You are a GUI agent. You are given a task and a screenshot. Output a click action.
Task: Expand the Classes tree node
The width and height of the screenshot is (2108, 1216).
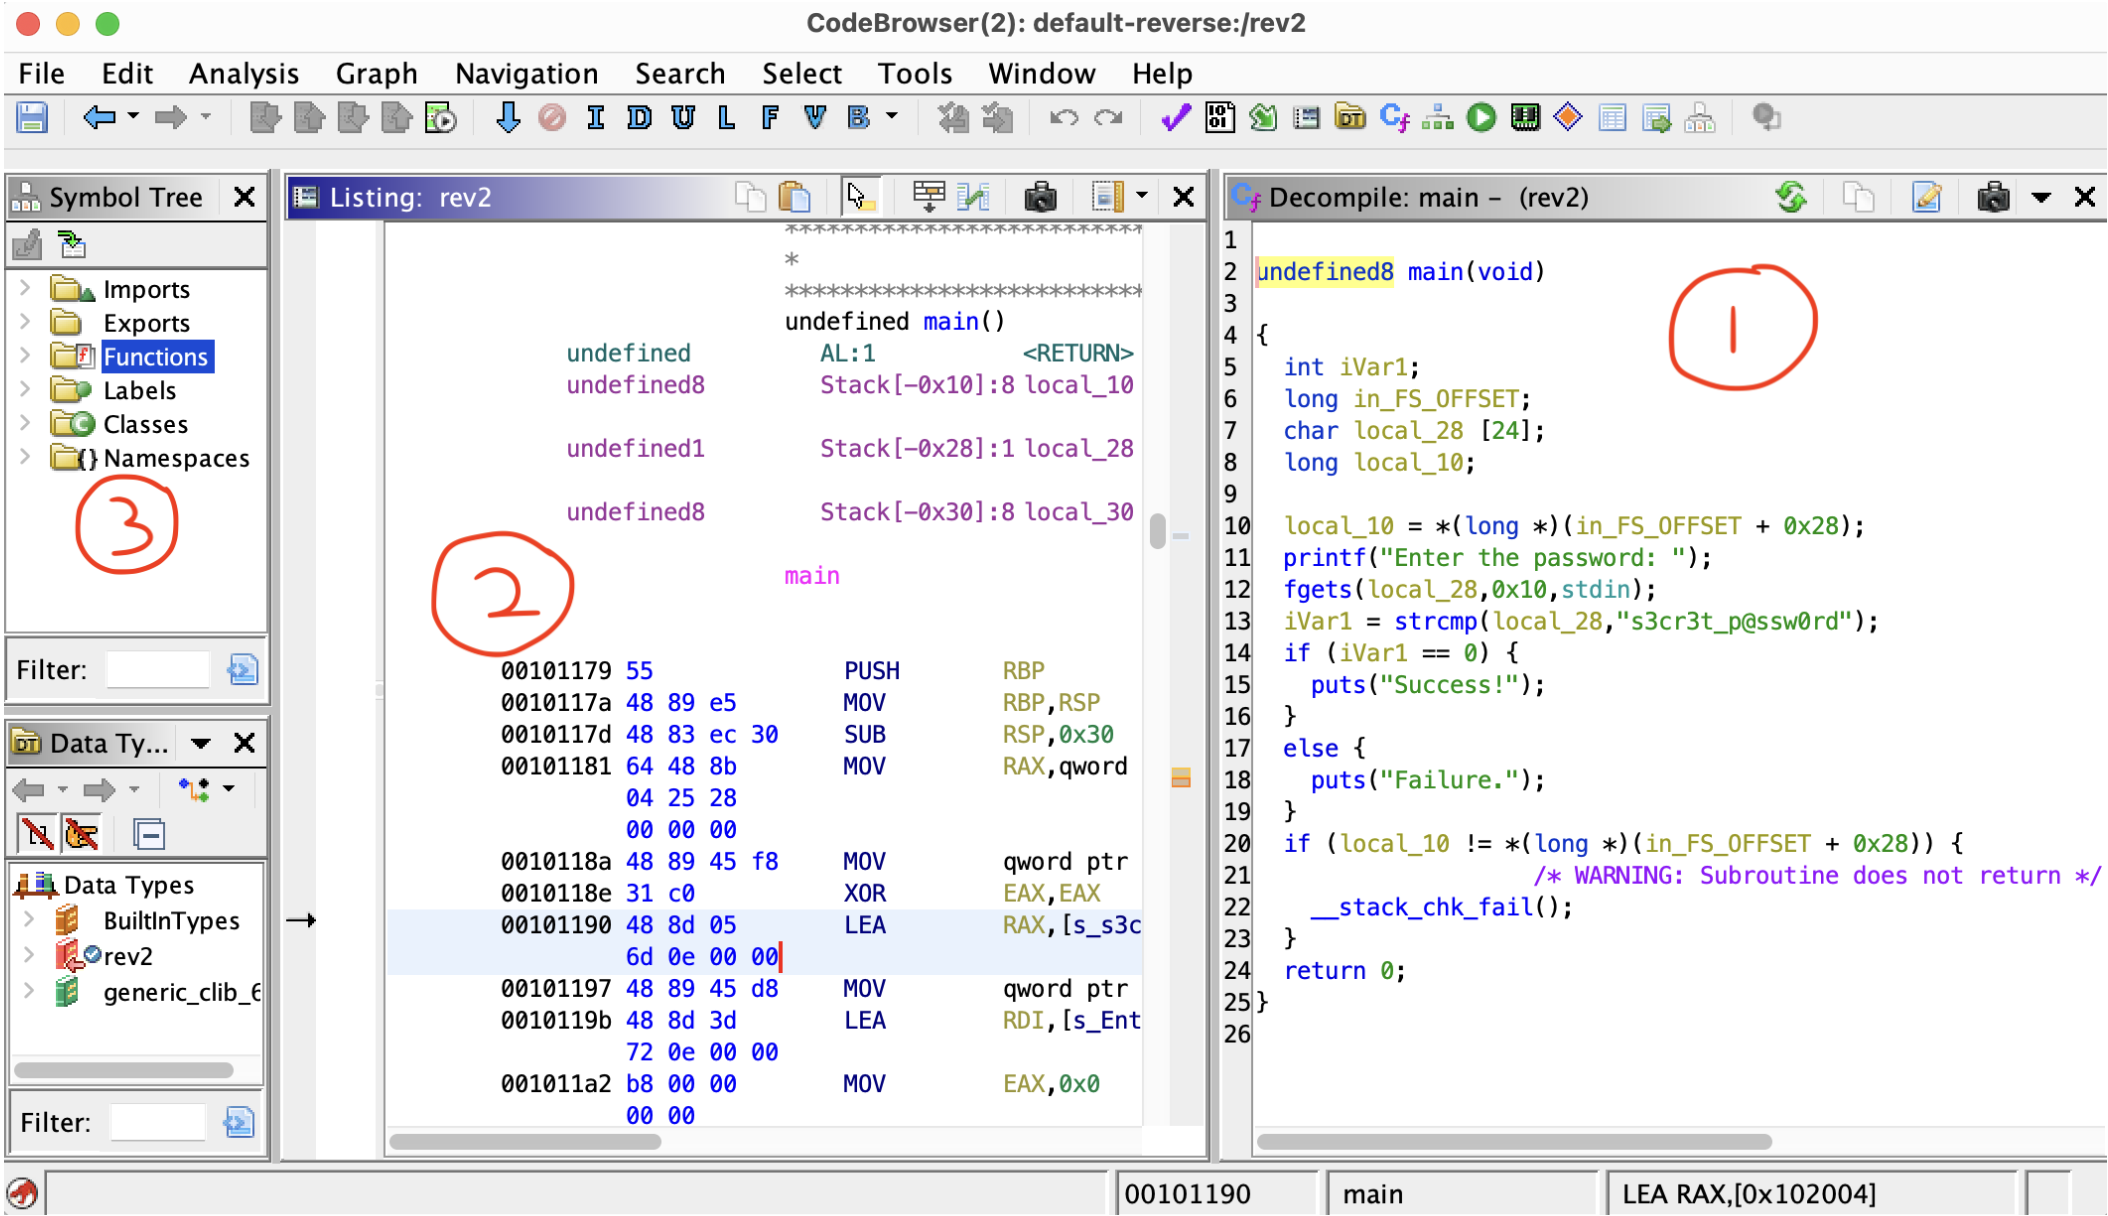click(x=25, y=424)
